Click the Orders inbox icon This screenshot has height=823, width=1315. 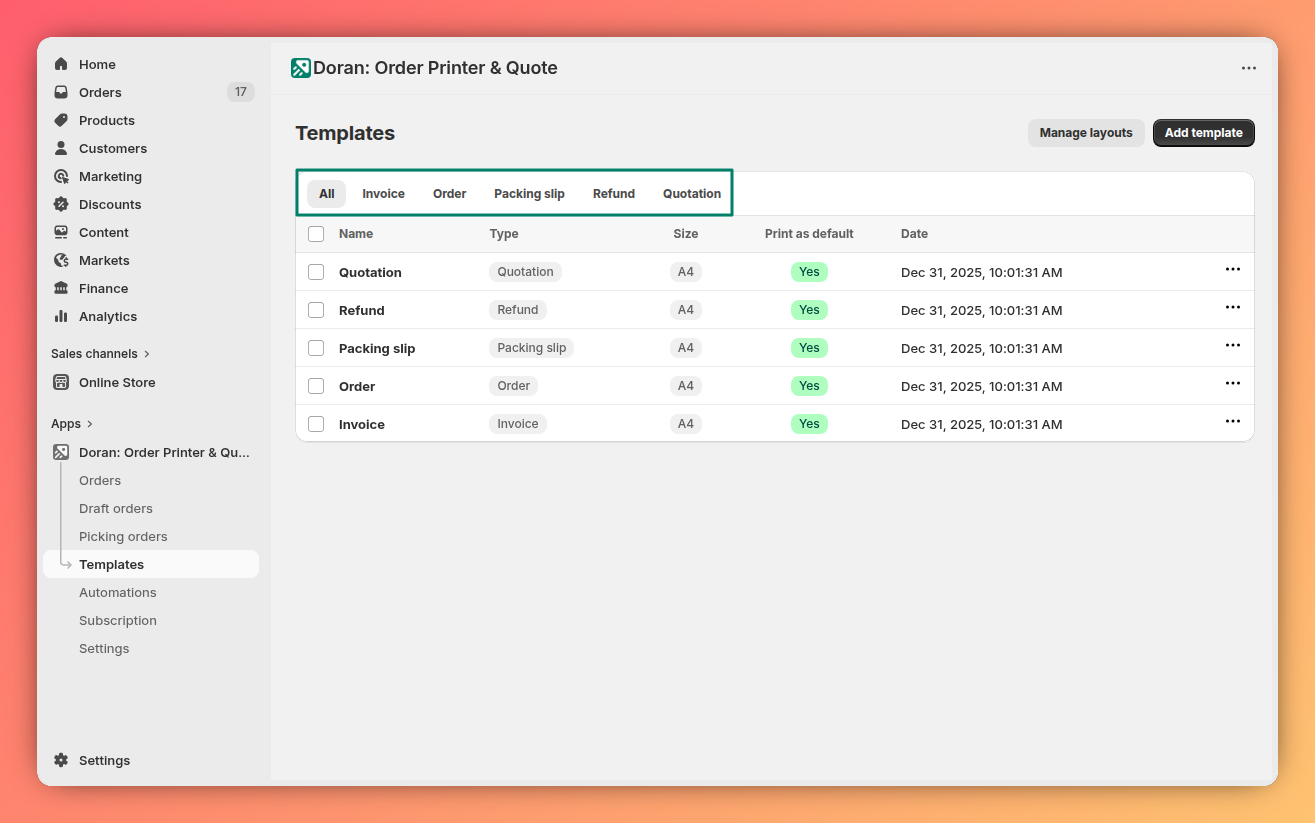[61, 92]
